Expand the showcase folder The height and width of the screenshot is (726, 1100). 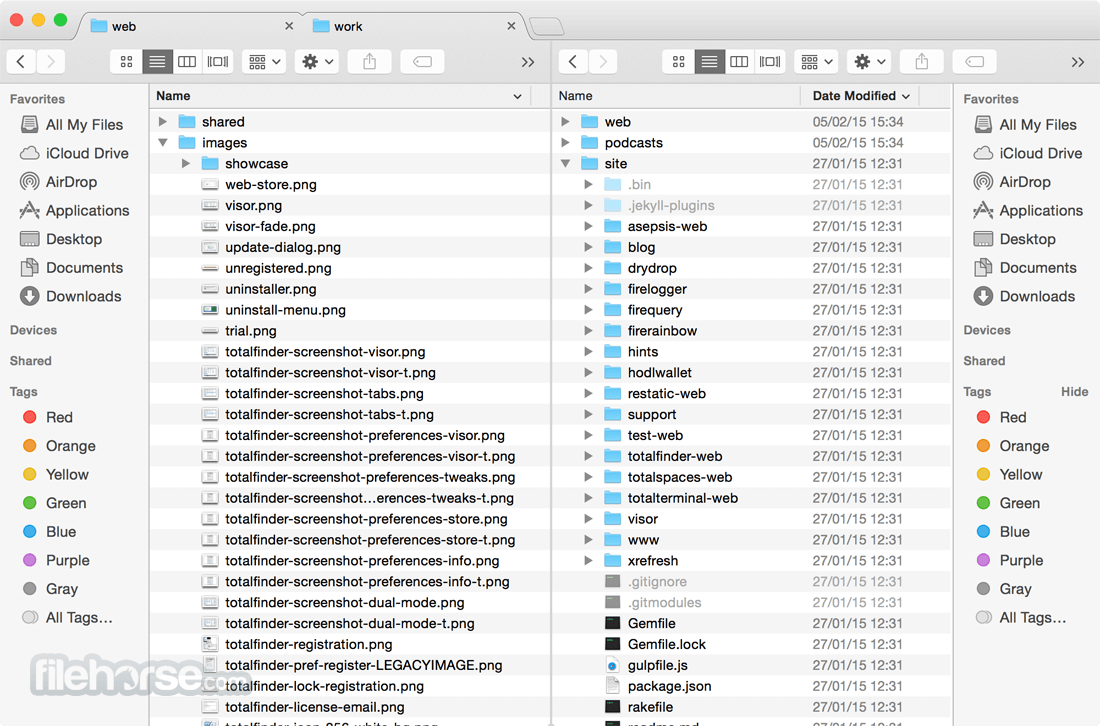186,163
